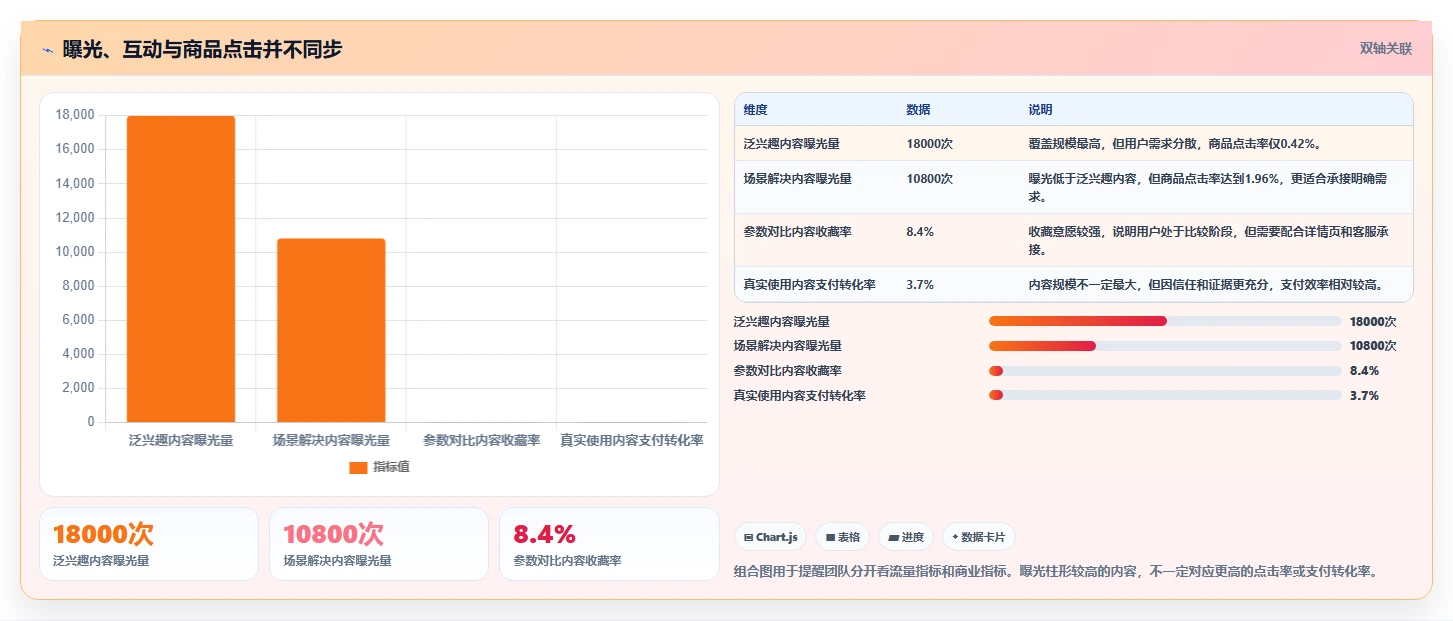The image size is (1453, 621).
Task: Click the 18000次 value beside the progress bar
Action: point(1373,322)
